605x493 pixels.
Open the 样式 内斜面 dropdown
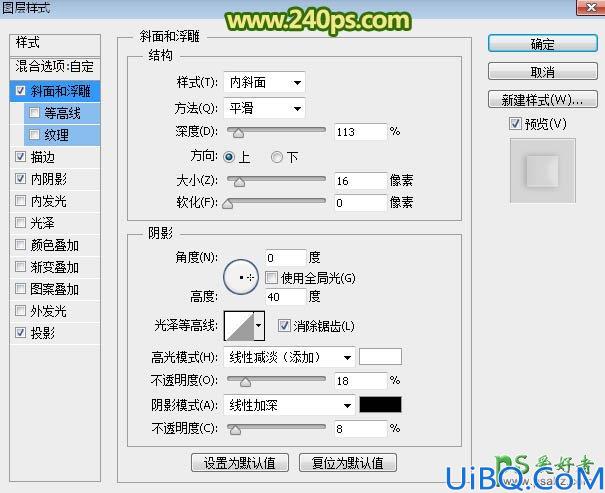[x=264, y=82]
